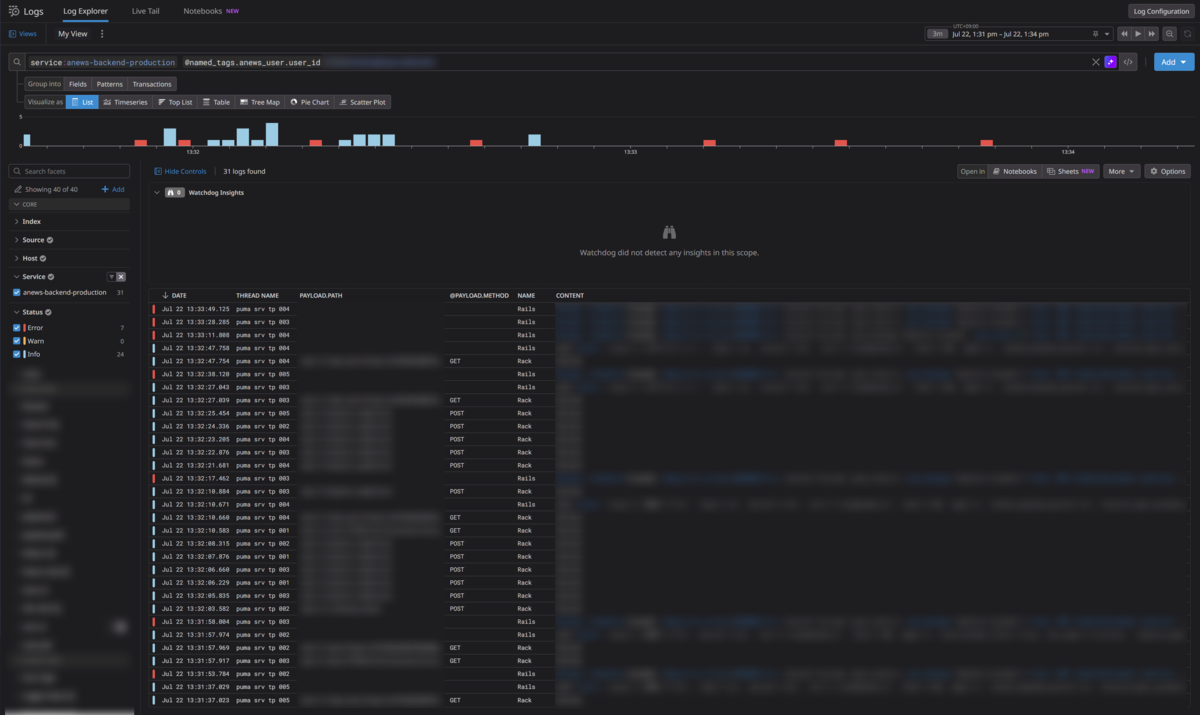
Task: Uncheck the Error status checkbox
Action: (x=17, y=328)
